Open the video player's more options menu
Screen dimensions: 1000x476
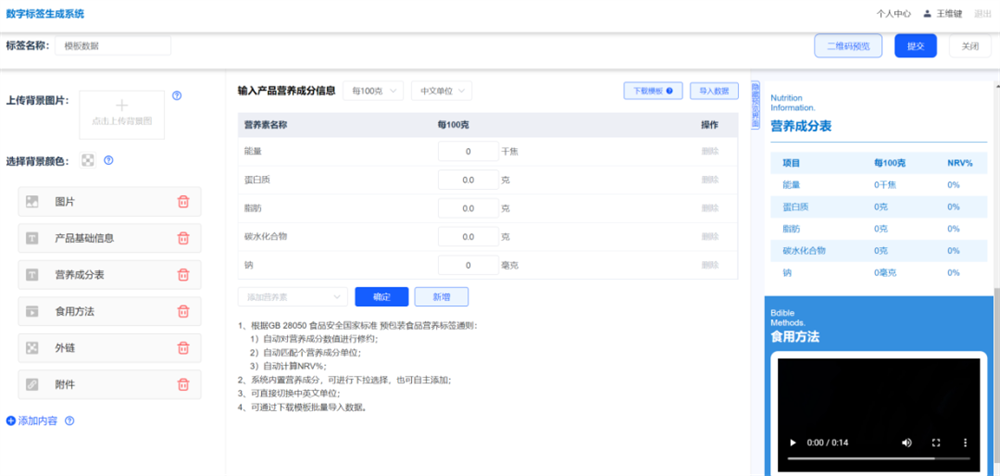point(965,443)
